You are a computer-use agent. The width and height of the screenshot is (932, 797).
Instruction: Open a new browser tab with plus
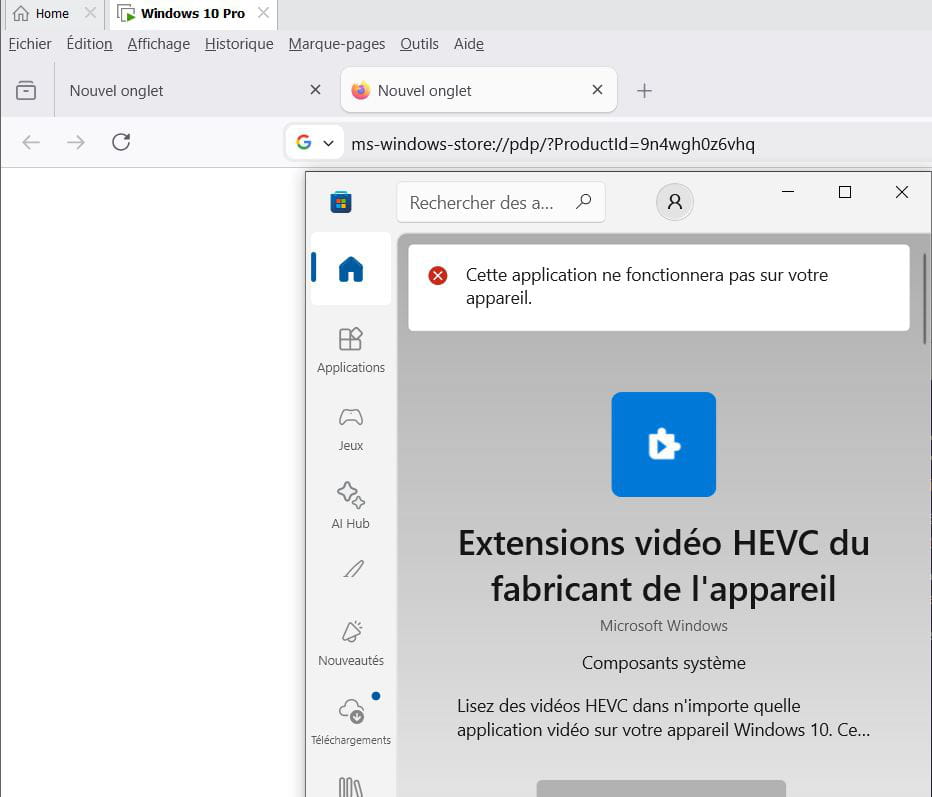coord(644,90)
